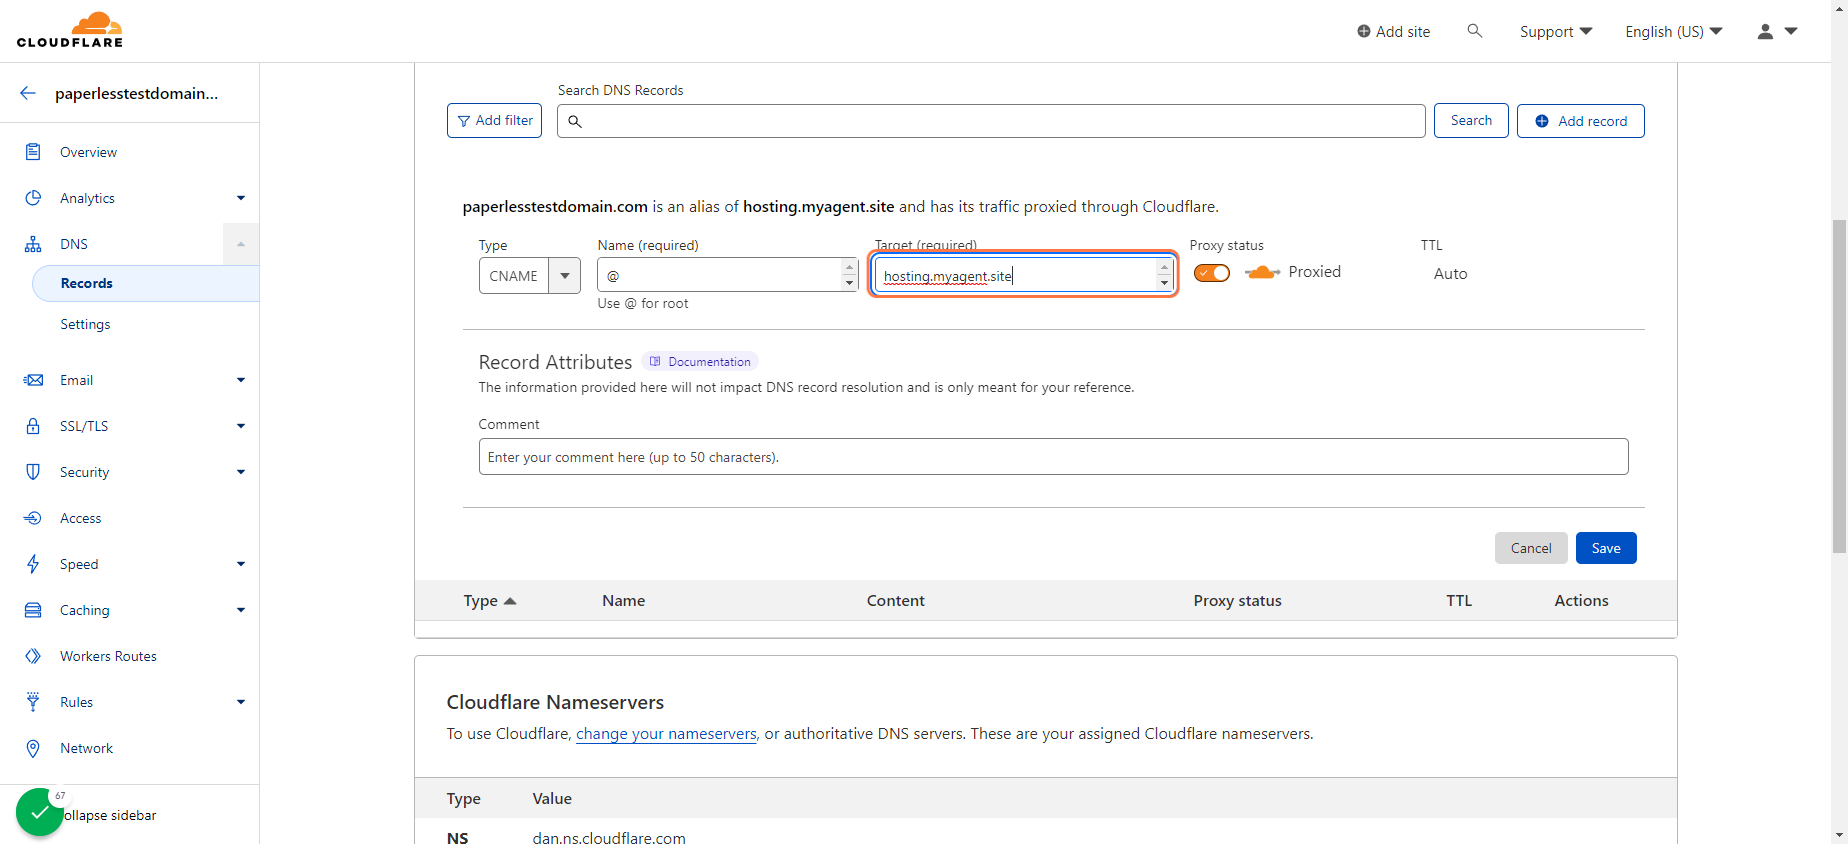Click the Add filter button
The height and width of the screenshot is (844, 1848).
[494, 121]
